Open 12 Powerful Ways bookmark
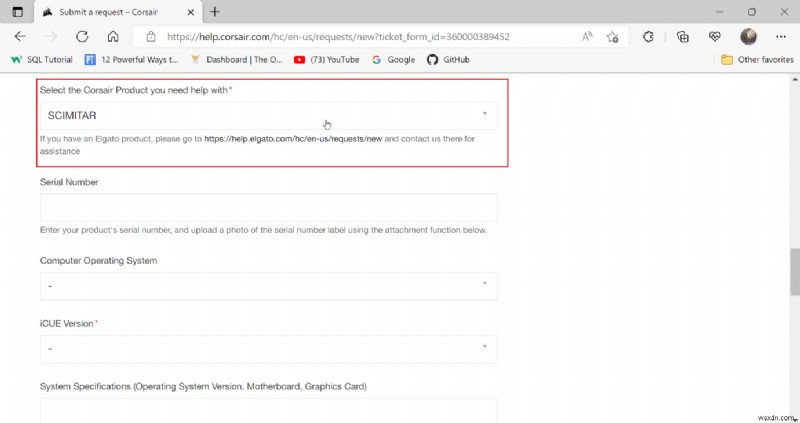This screenshot has height=423, width=800. point(132,60)
